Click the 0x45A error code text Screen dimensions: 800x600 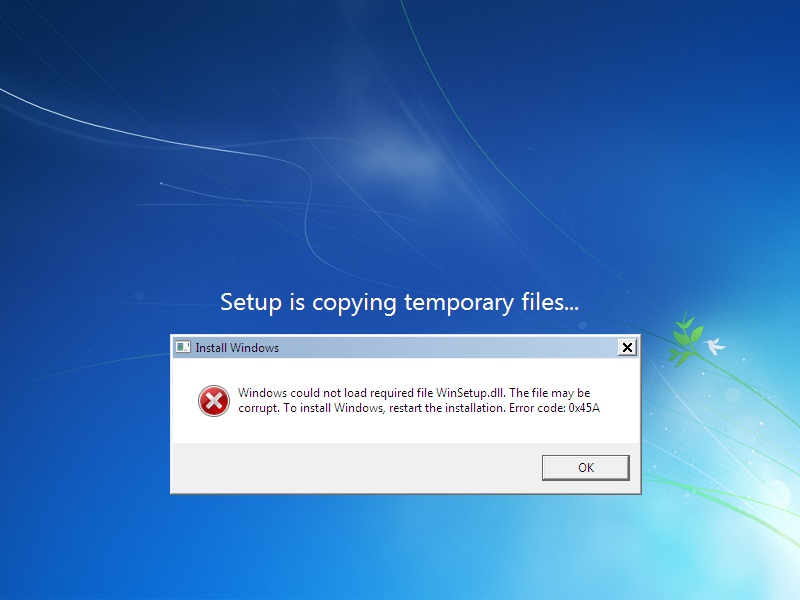(x=584, y=408)
